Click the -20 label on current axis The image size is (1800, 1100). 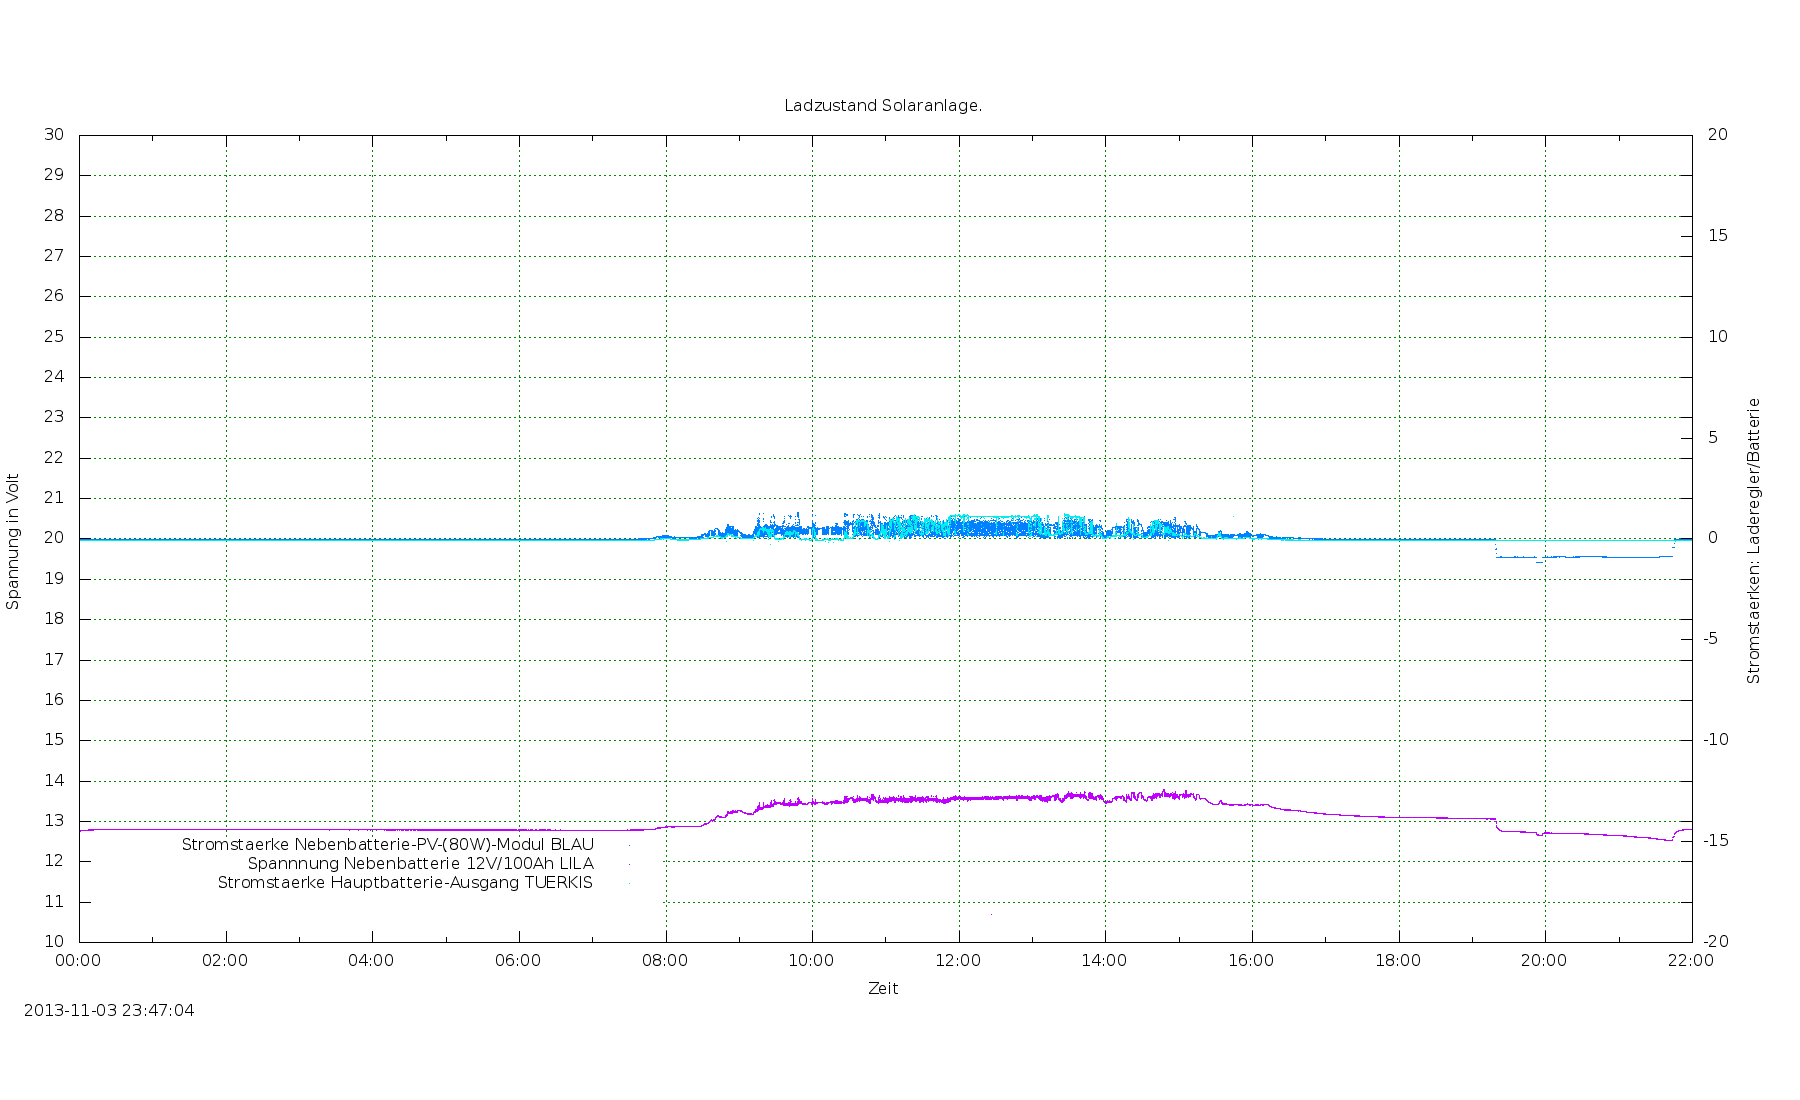coord(1716,942)
